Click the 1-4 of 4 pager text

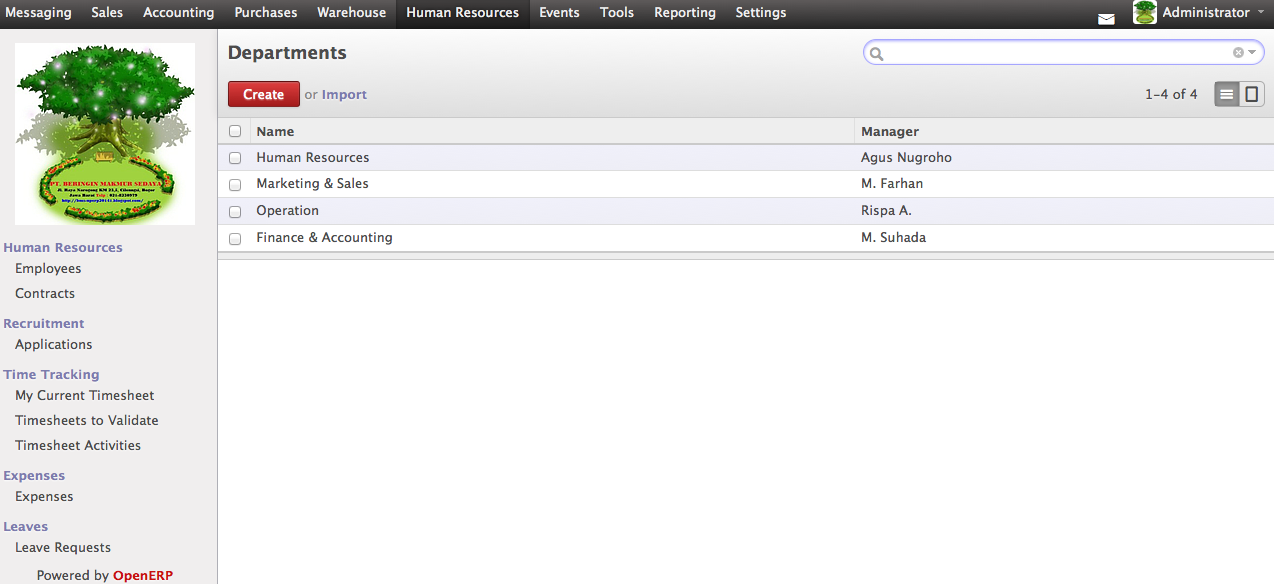click(1171, 94)
